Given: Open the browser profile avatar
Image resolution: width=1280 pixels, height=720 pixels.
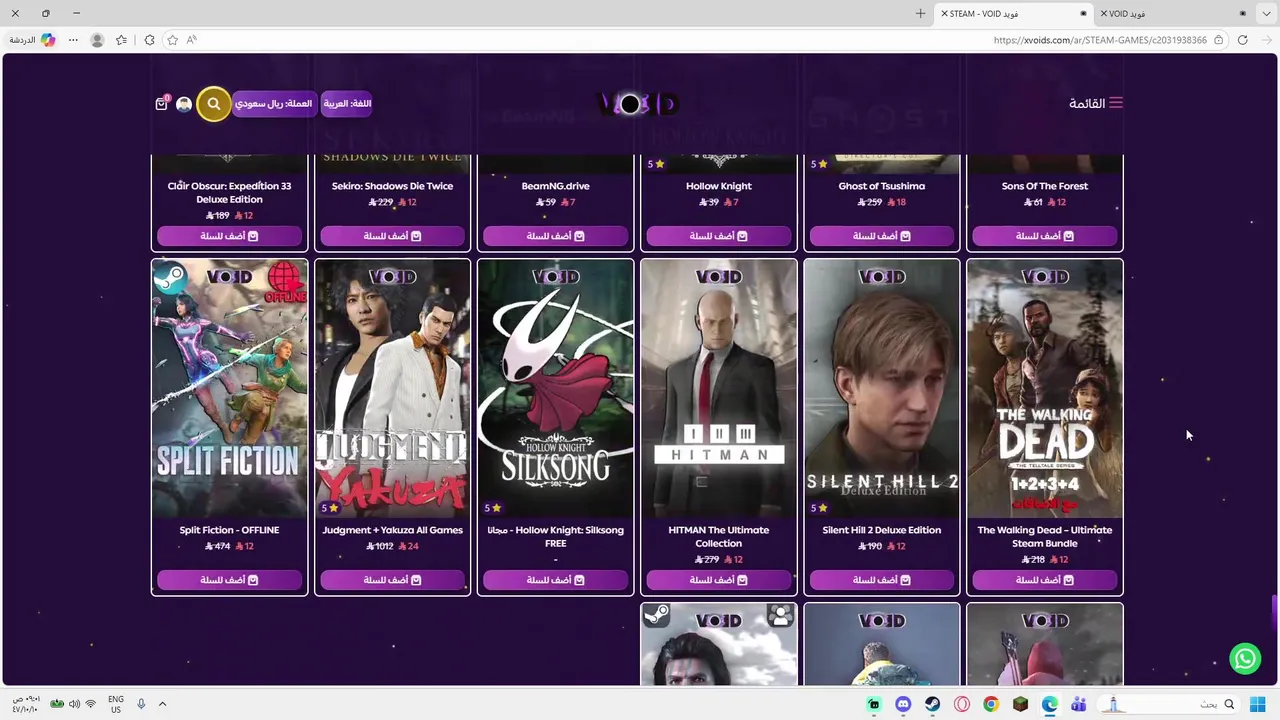Looking at the screenshot, I should [97, 40].
